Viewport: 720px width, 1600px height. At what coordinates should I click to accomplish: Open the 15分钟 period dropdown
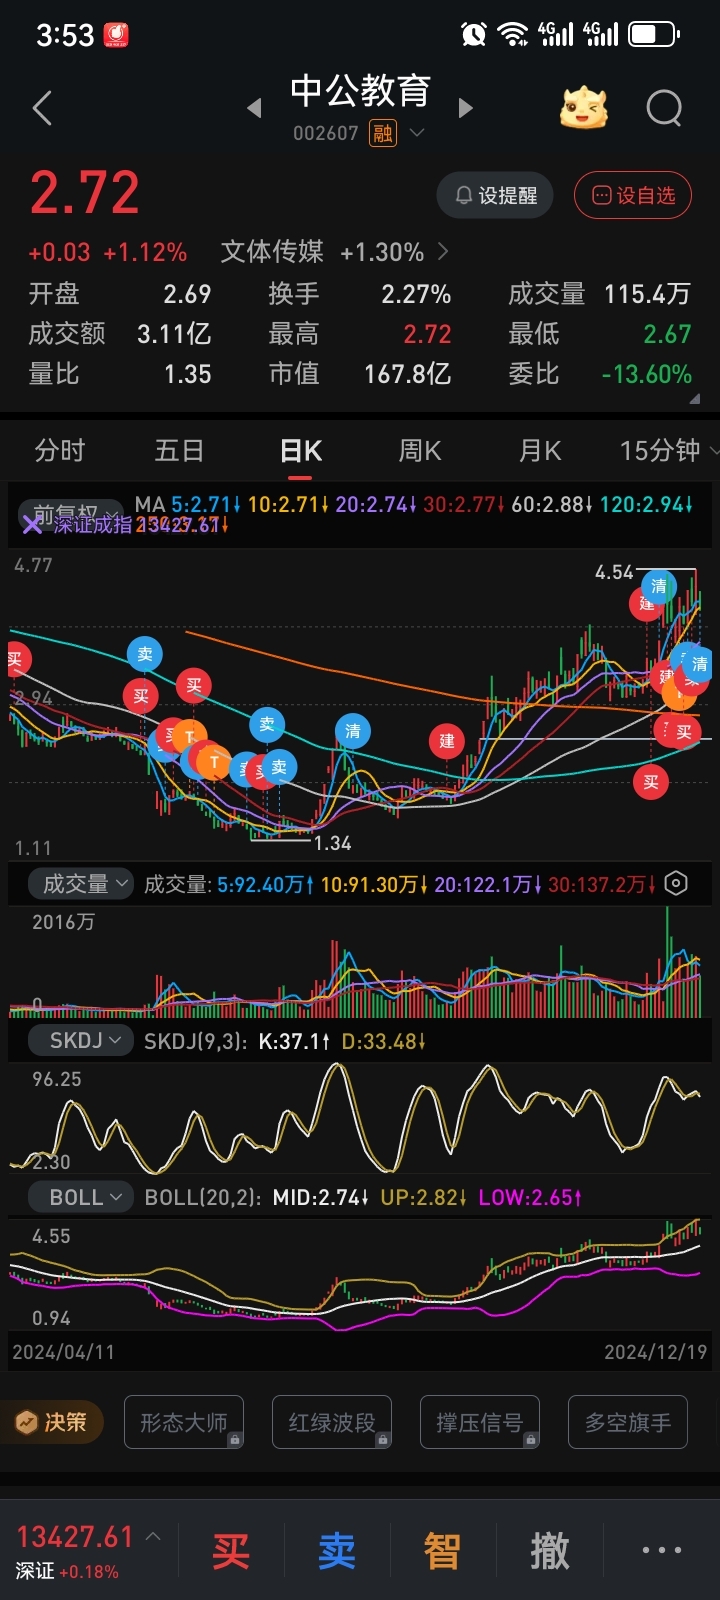(668, 451)
